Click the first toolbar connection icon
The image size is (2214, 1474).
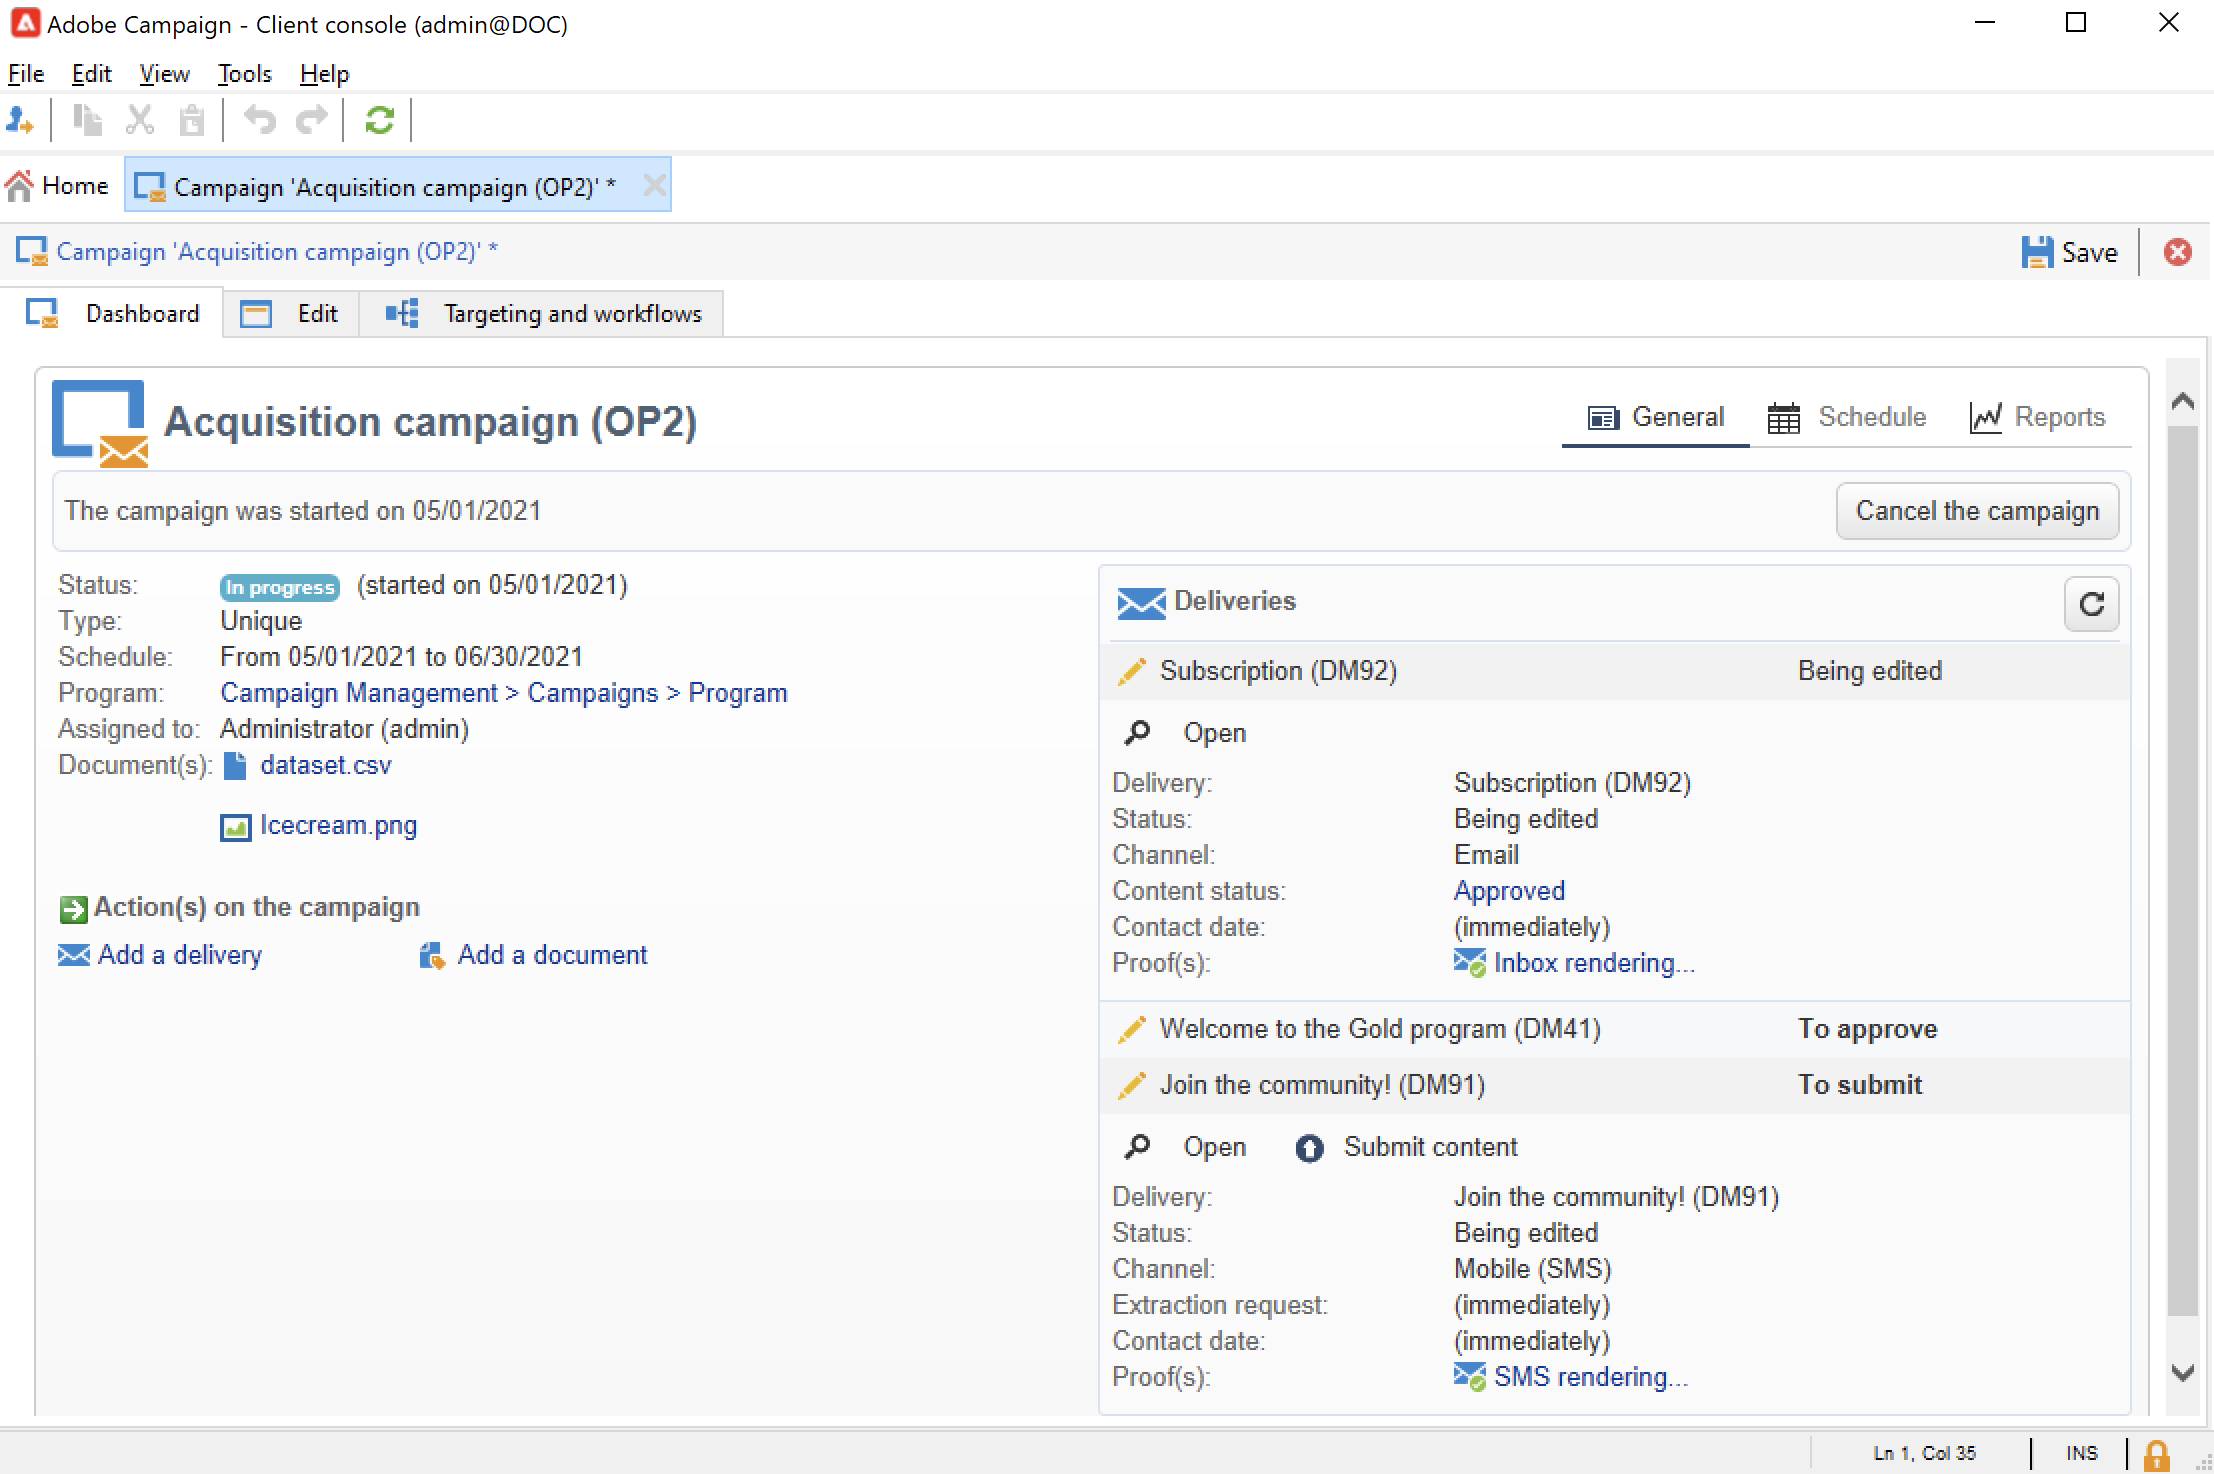[x=20, y=121]
